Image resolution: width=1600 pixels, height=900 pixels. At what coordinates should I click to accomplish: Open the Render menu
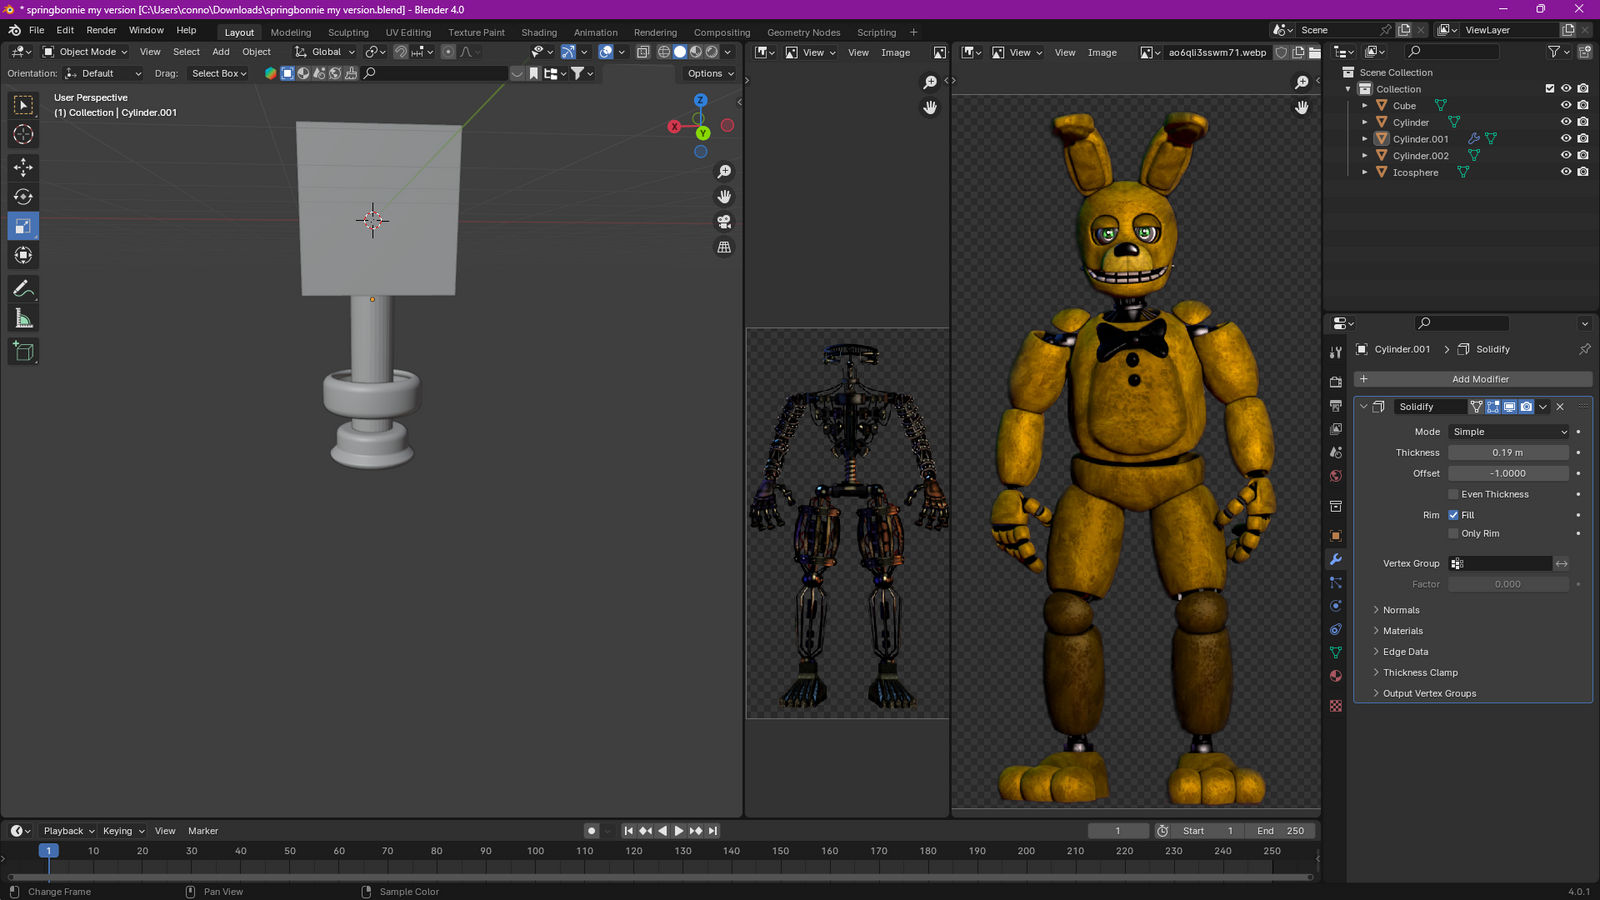click(x=101, y=30)
